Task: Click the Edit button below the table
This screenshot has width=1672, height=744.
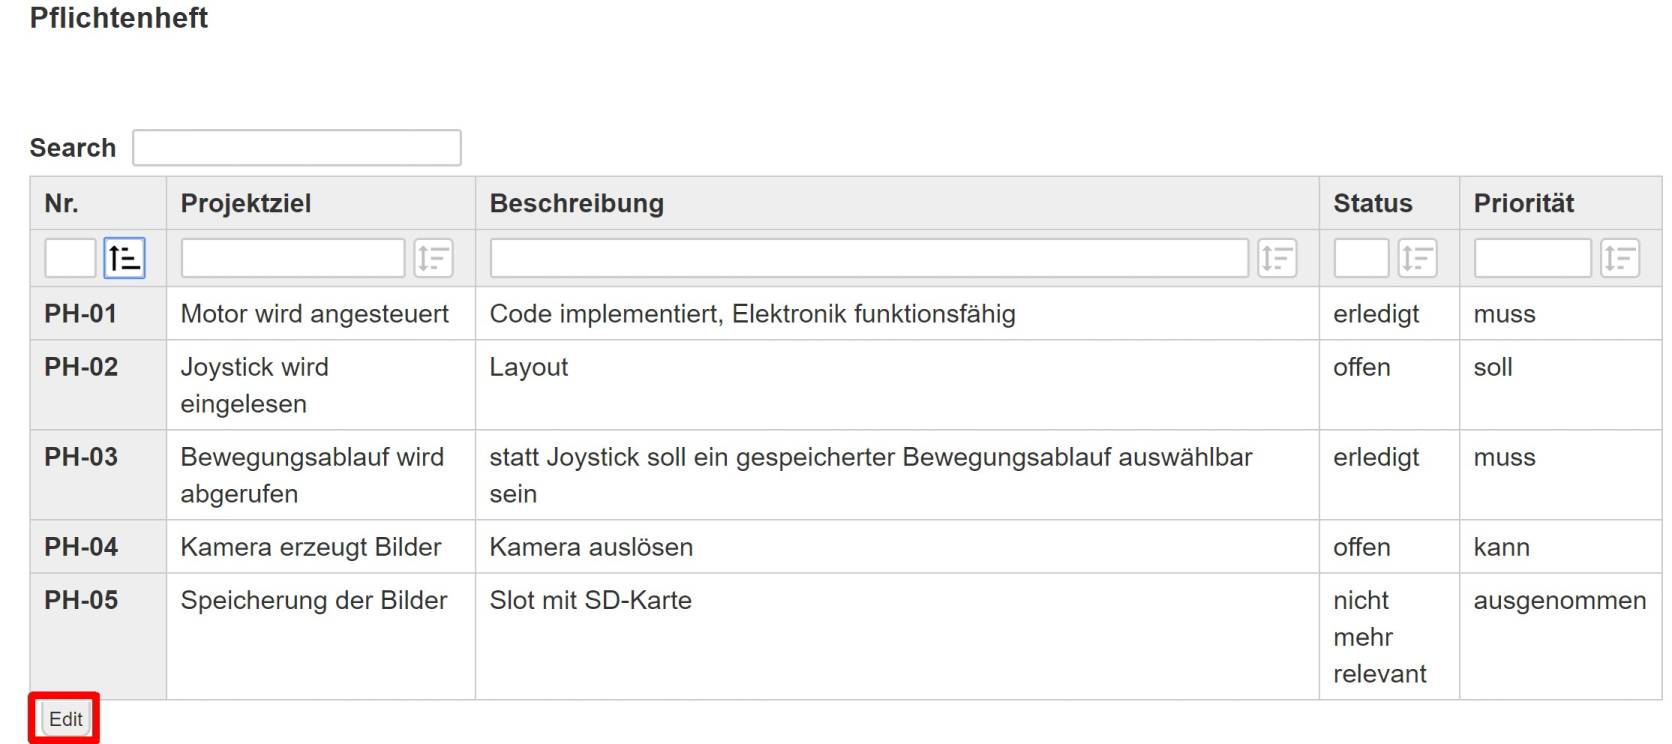Action: 66,719
